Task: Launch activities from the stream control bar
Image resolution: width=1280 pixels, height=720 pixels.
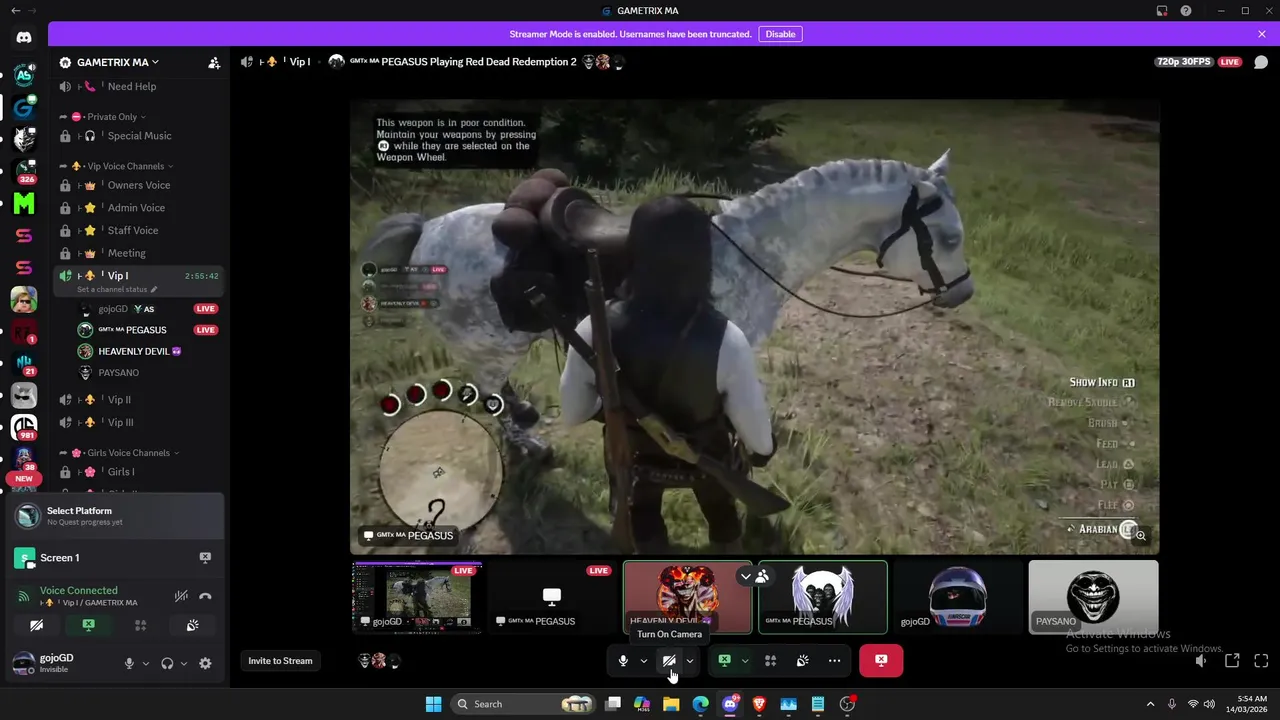Action: tap(771, 660)
